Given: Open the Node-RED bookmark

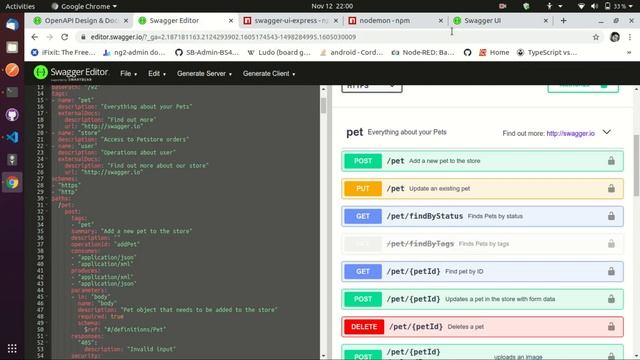Looking at the screenshot, I should 423,52.
